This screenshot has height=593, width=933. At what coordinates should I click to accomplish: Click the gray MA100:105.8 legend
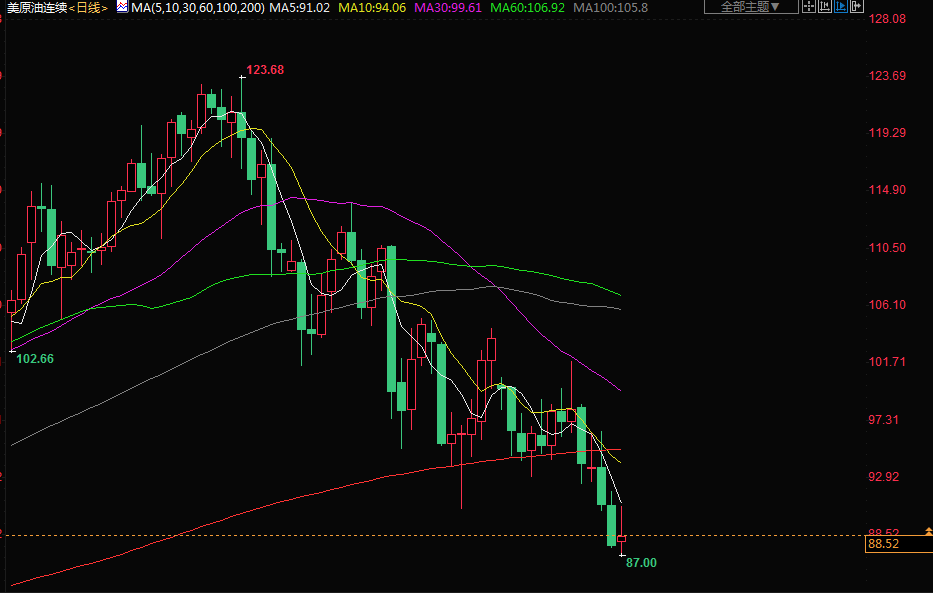[610, 7]
